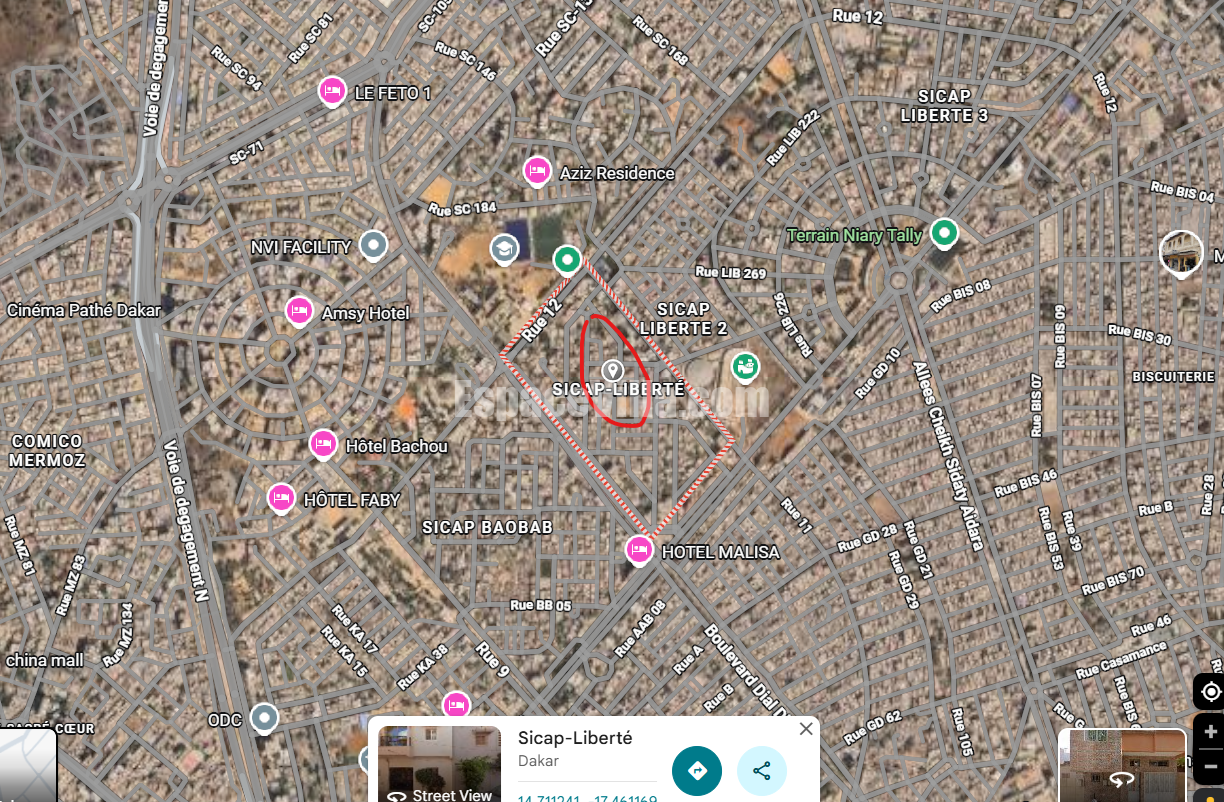Zoom out with the minus button
Viewport: 1224px width, 802px height.
click(1210, 766)
